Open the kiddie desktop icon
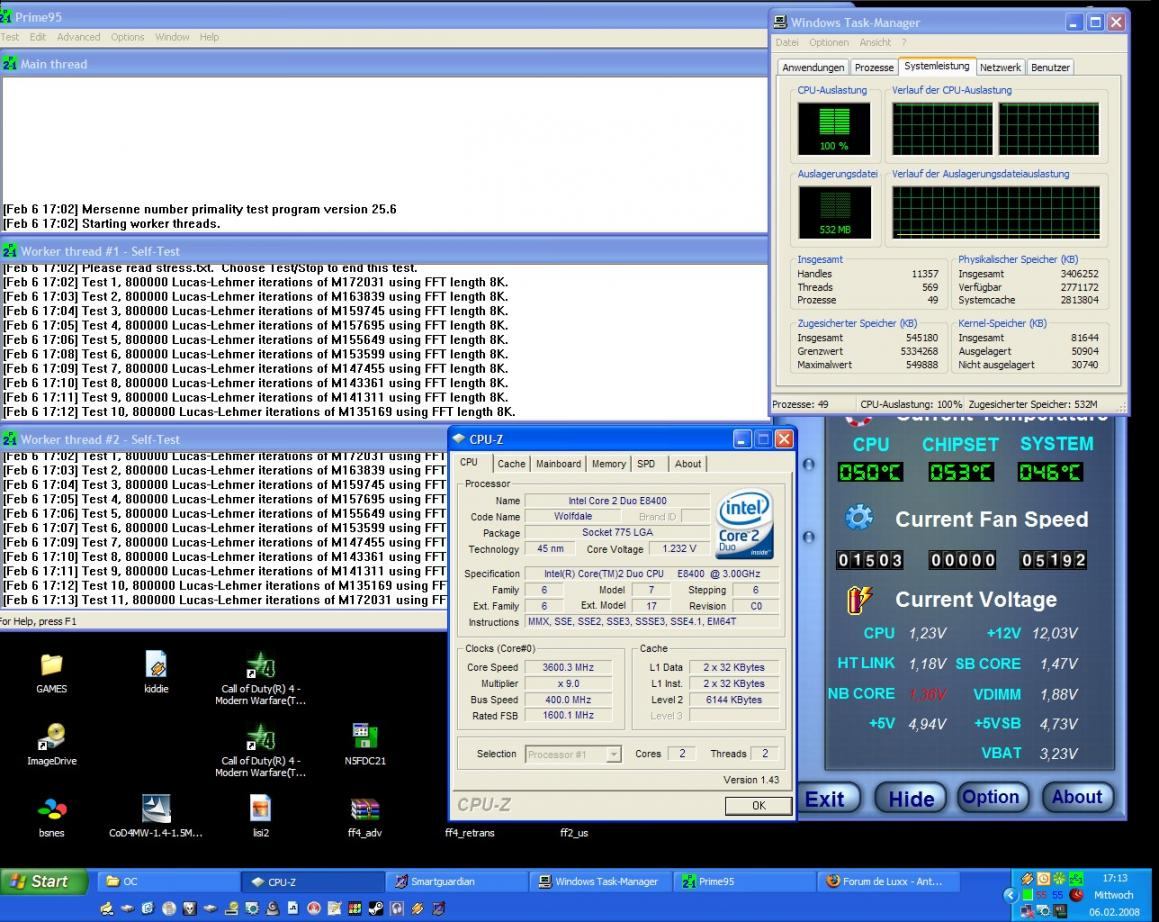The width and height of the screenshot is (1159, 922). (156, 666)
